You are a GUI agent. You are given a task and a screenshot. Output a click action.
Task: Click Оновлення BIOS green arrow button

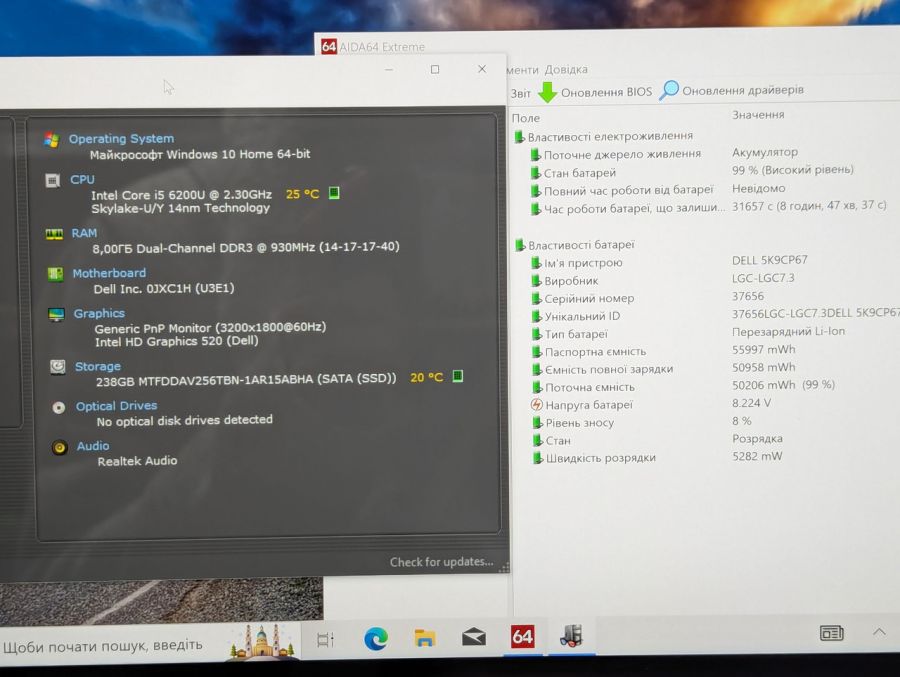point(595,92)
